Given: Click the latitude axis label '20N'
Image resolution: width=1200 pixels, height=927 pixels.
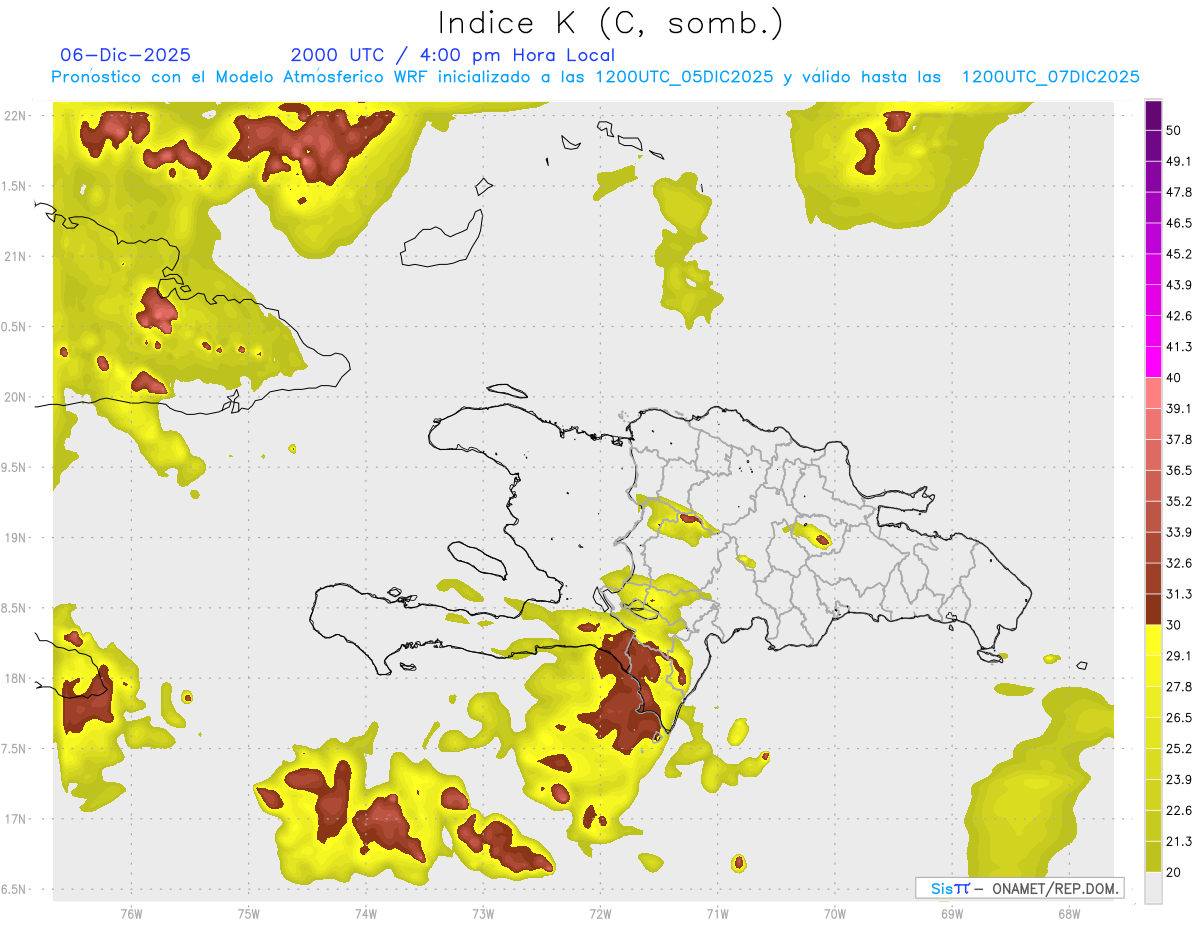Looking at the screenshot, I should (15, 397).
